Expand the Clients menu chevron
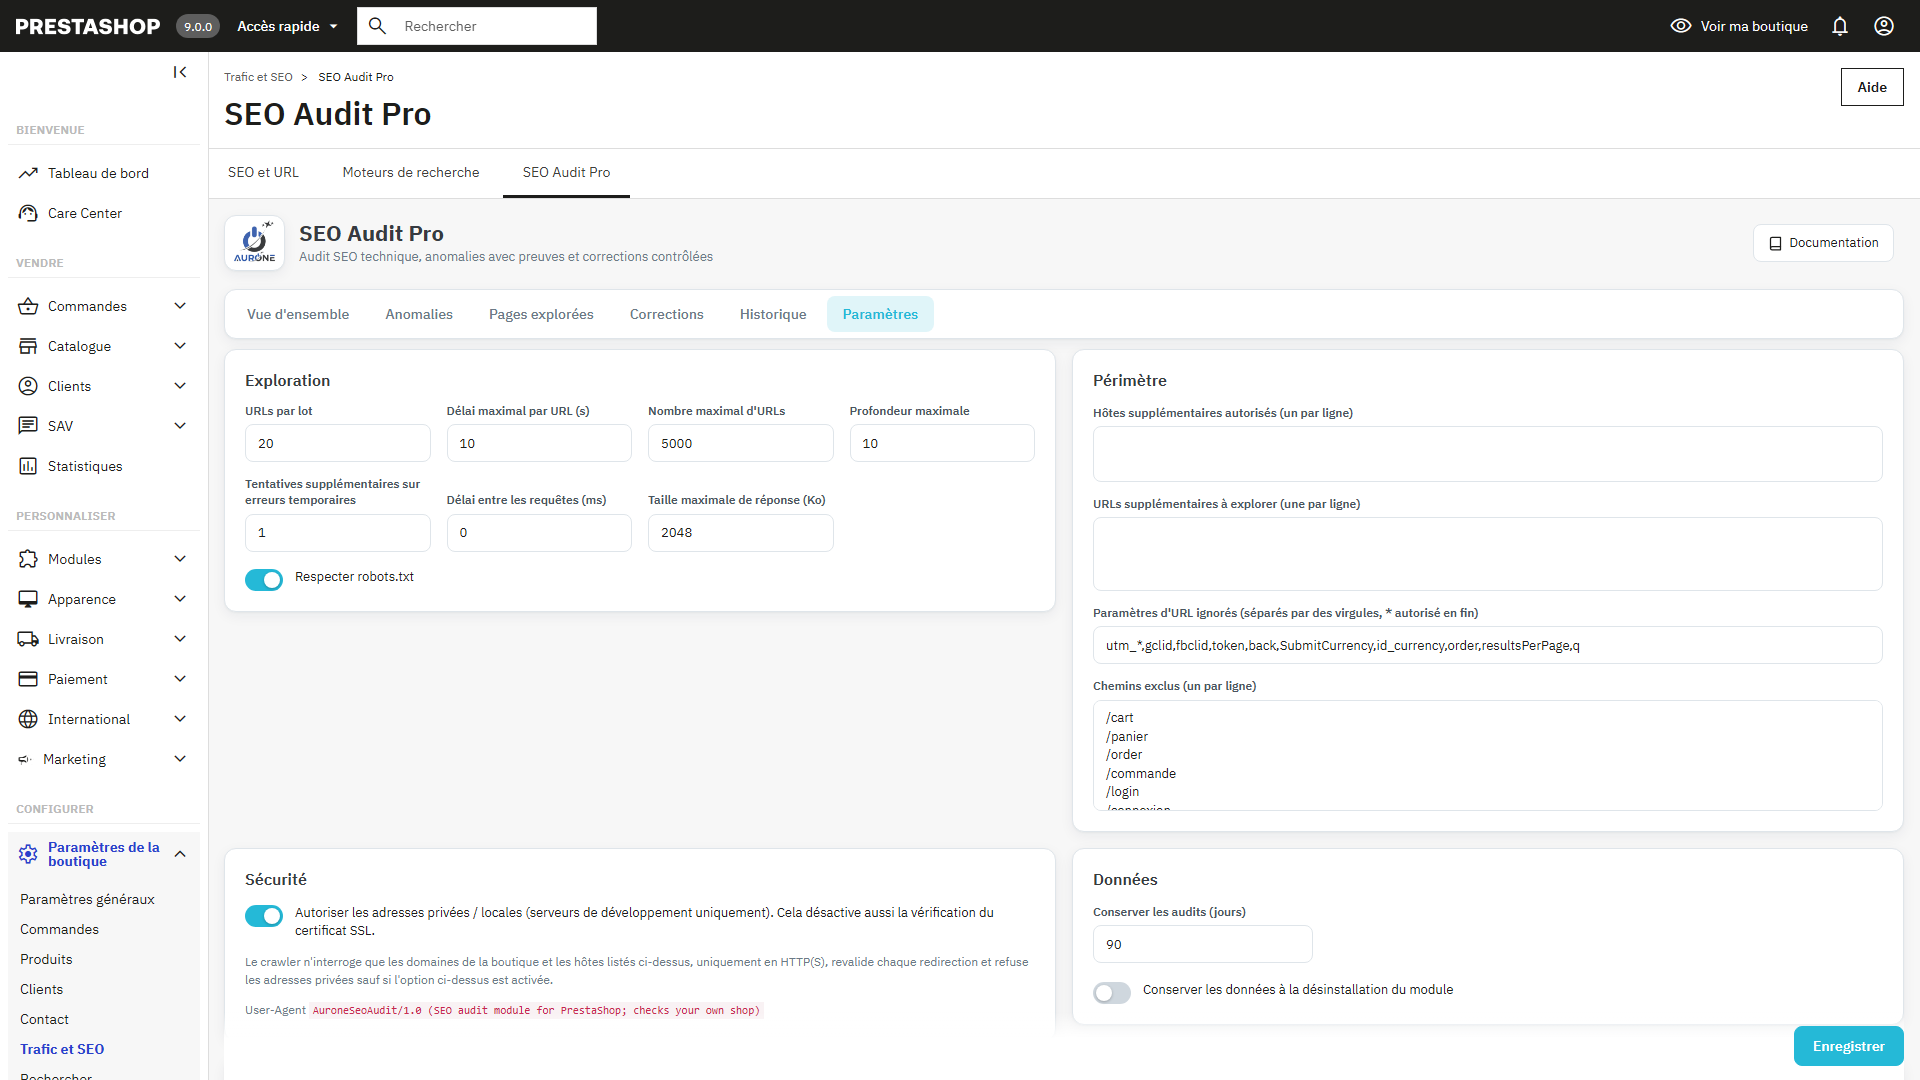 (x=180, y=386)
